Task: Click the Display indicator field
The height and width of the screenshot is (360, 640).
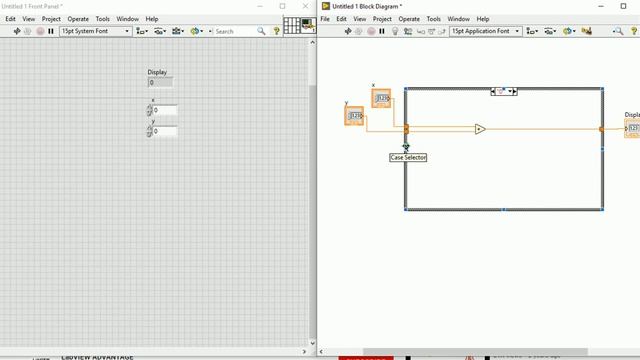Action: [160, 82]
